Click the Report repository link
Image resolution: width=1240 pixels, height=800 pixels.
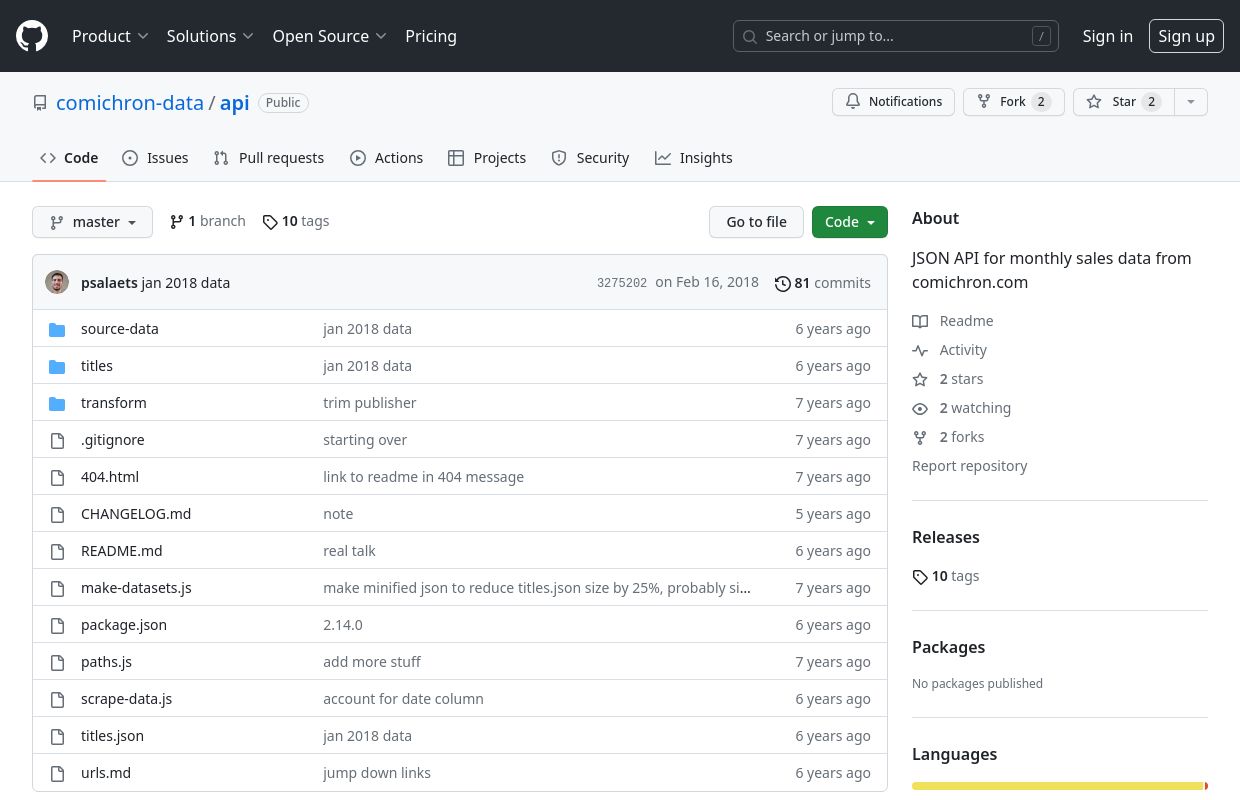[x=970, y=466]
